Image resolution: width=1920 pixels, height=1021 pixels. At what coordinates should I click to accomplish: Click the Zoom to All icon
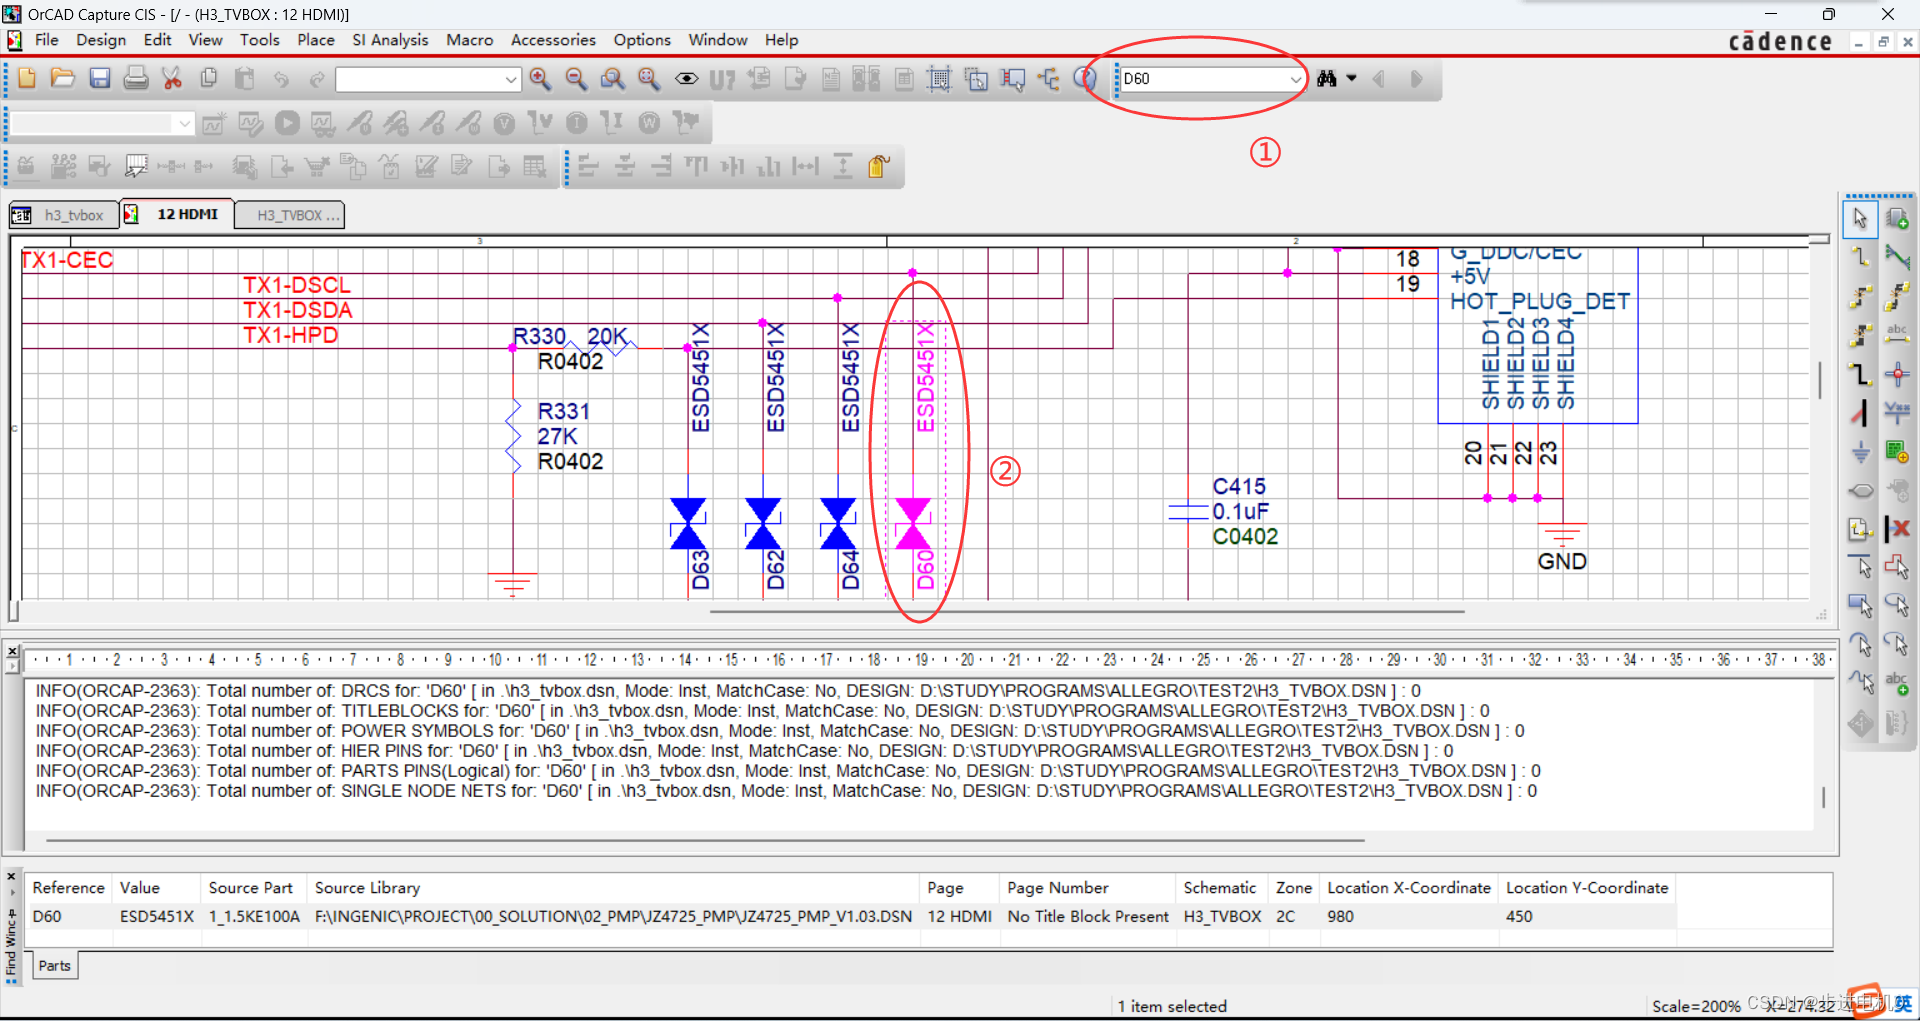[x=649, y=79]
